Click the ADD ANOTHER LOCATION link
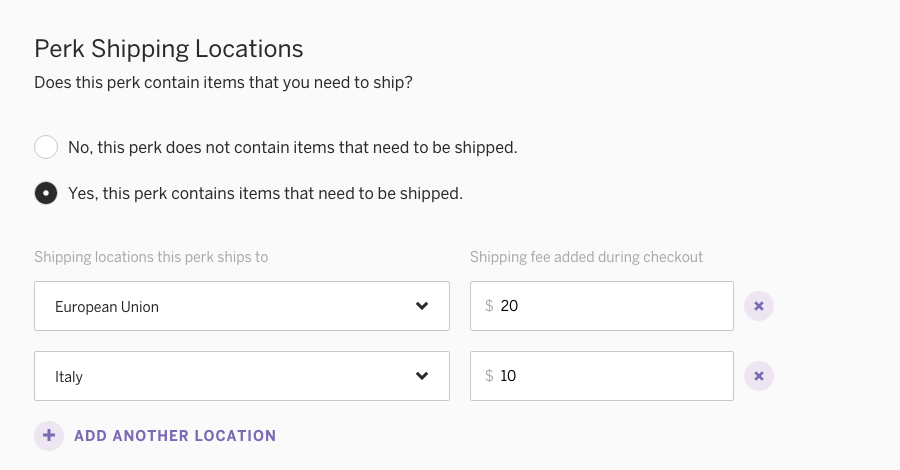This screenshot has height=470, width=900. pyautogui.click(x=175, y=436)
